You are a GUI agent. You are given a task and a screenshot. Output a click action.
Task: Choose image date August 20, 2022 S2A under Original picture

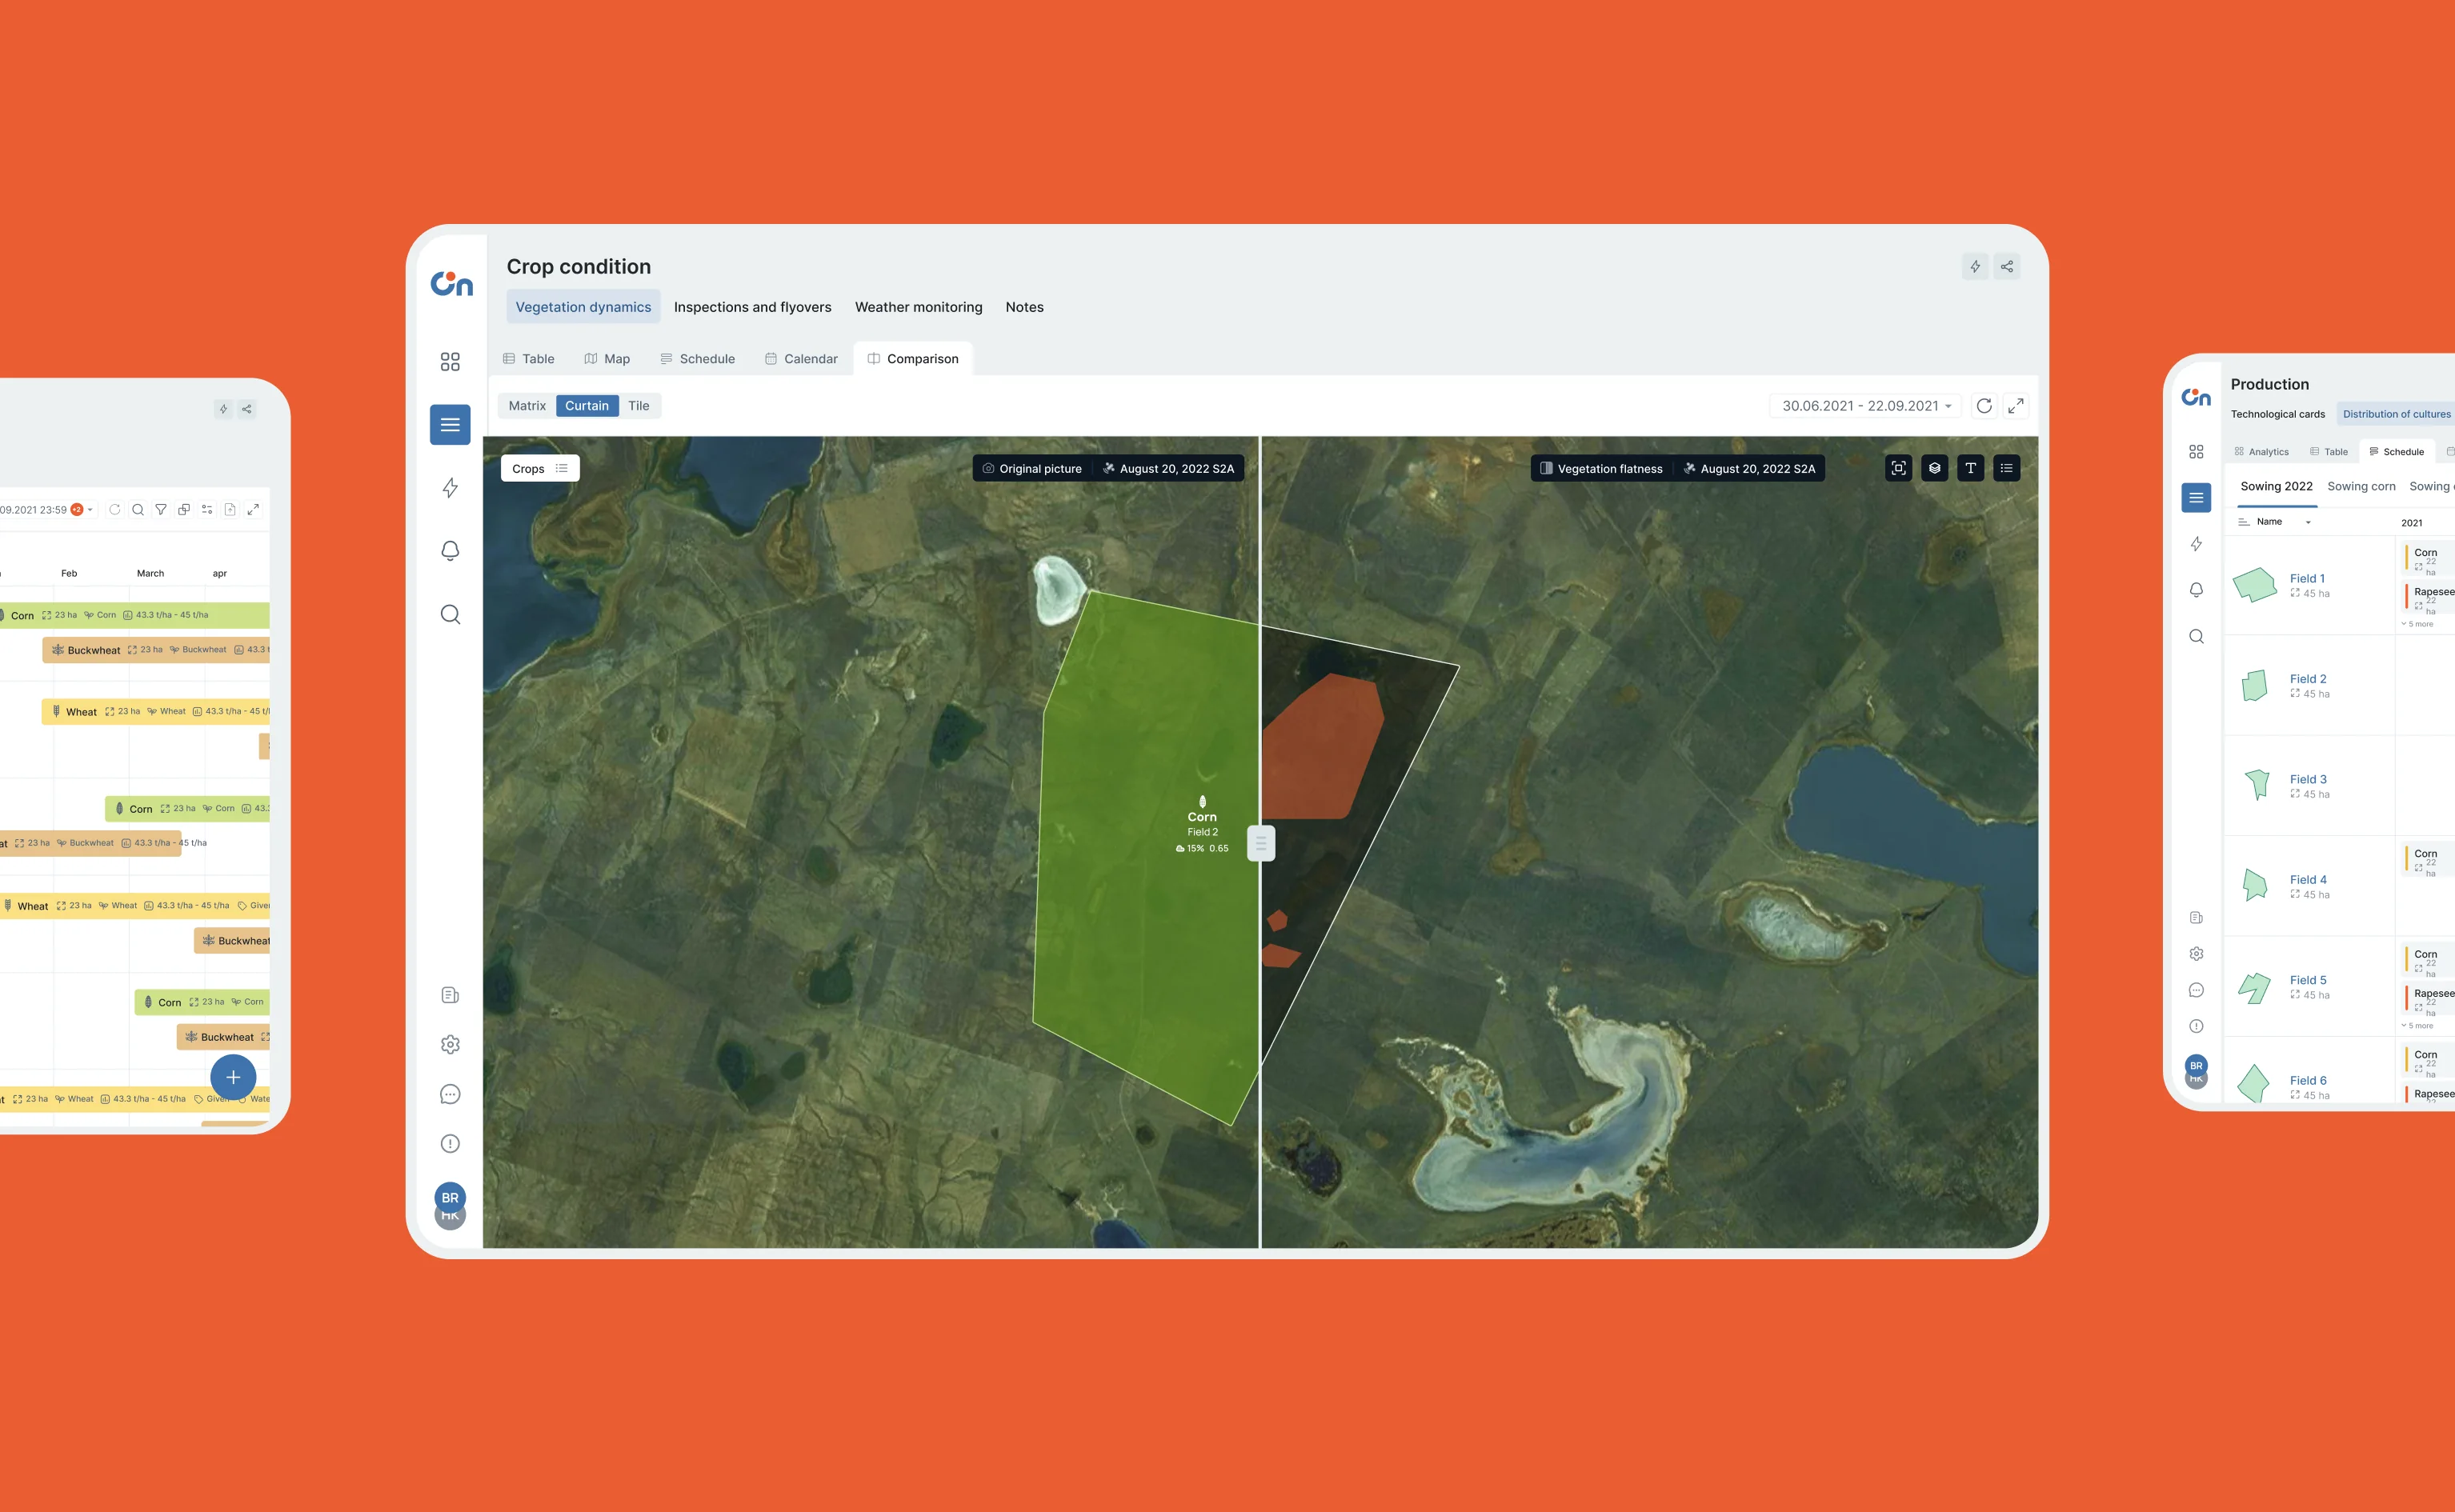(x=1169, y=468)
